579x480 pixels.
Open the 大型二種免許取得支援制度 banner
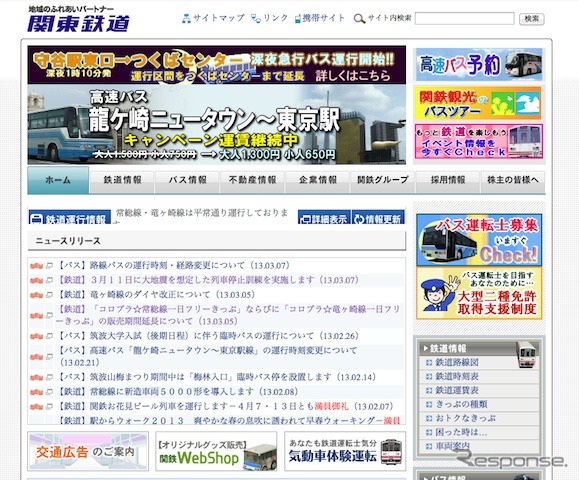pos(479,293)
